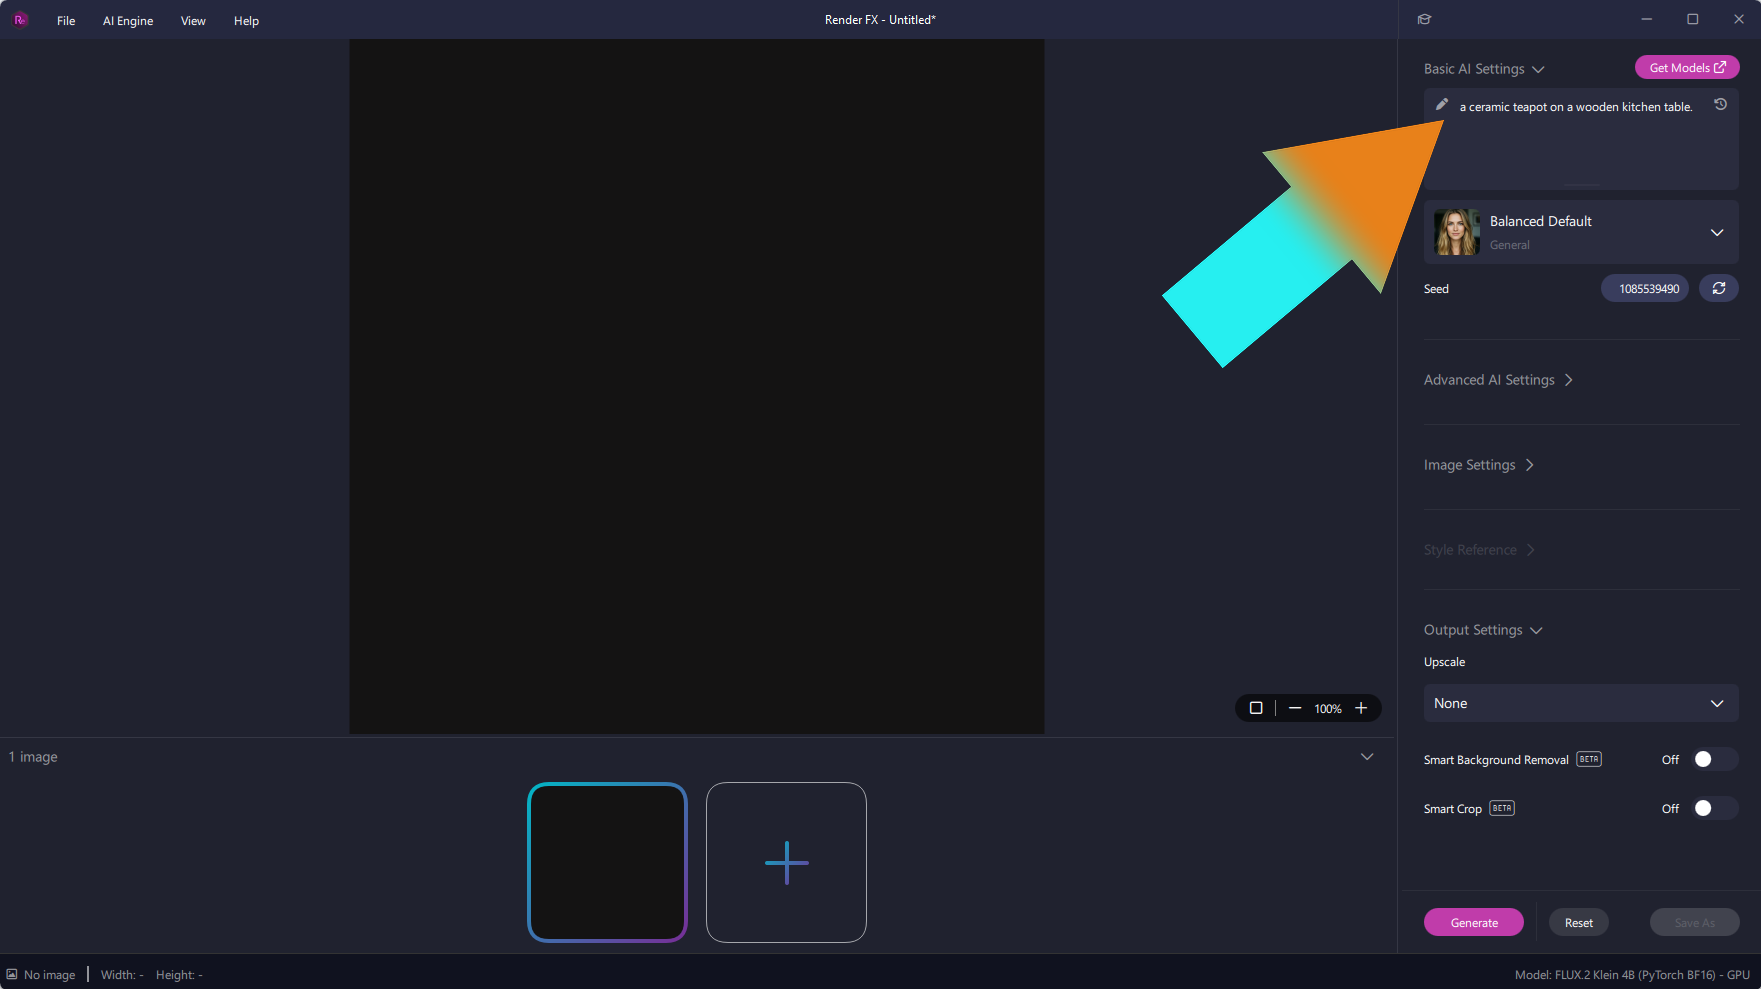Expand Advanced AI Settings section
Image resolution: width=1761 pixels, height=989 pixels.
tap(1498, 380)
